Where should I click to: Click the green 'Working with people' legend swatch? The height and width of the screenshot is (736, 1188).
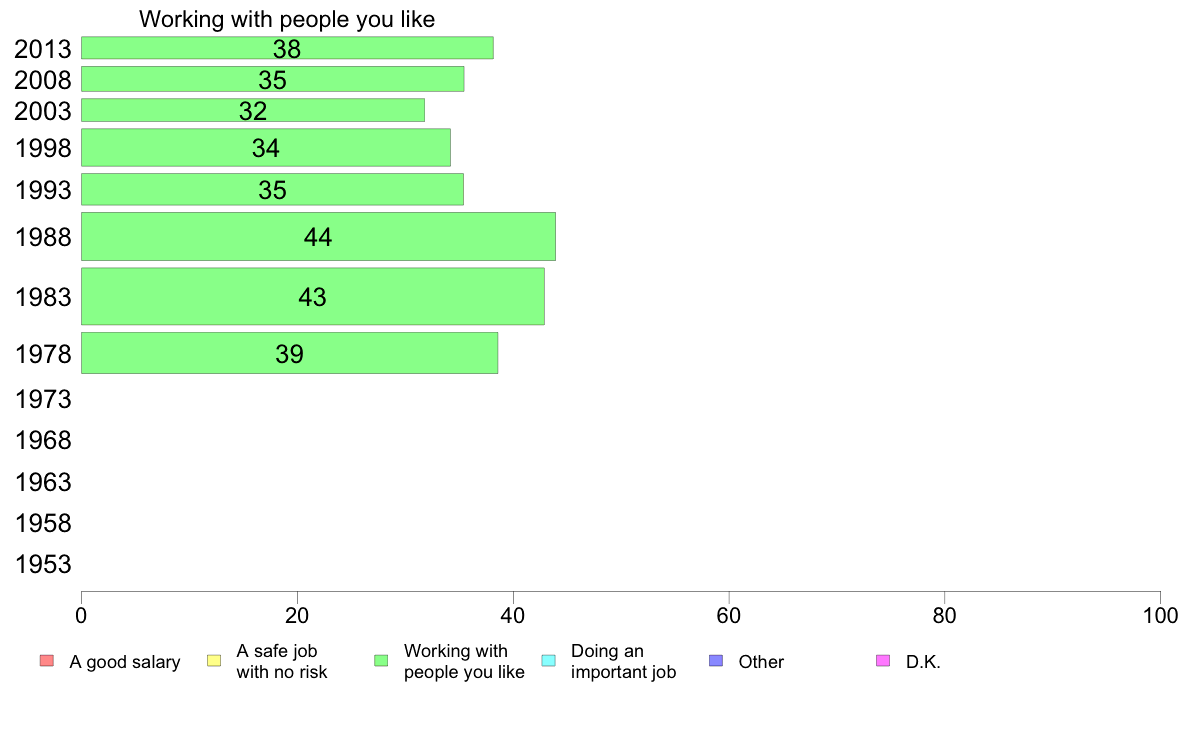pos(381,661)
